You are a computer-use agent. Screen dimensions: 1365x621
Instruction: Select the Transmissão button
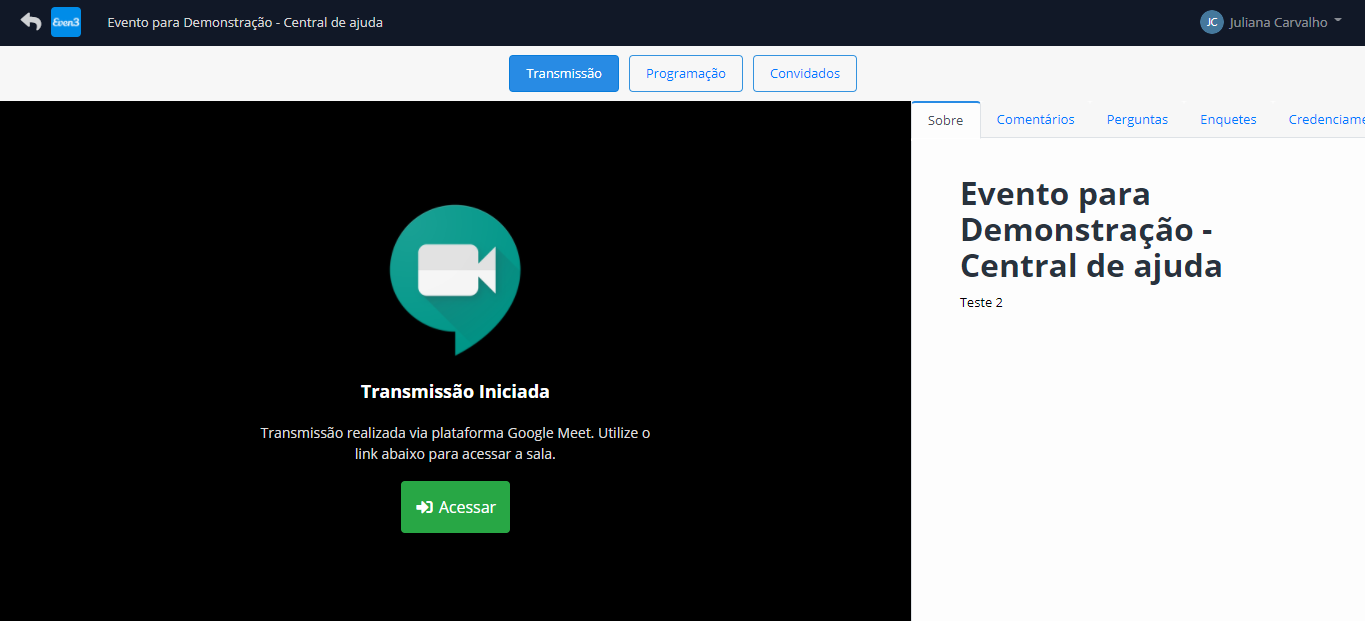564,73
